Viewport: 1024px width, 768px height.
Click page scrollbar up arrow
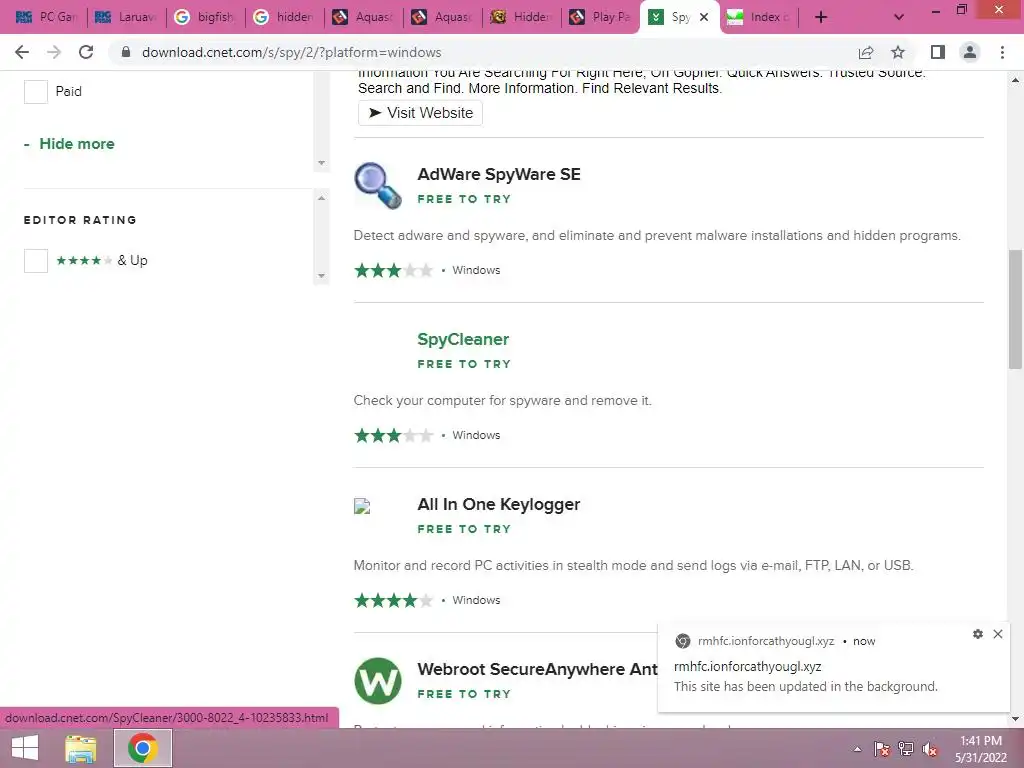(x=1016, y=80)
